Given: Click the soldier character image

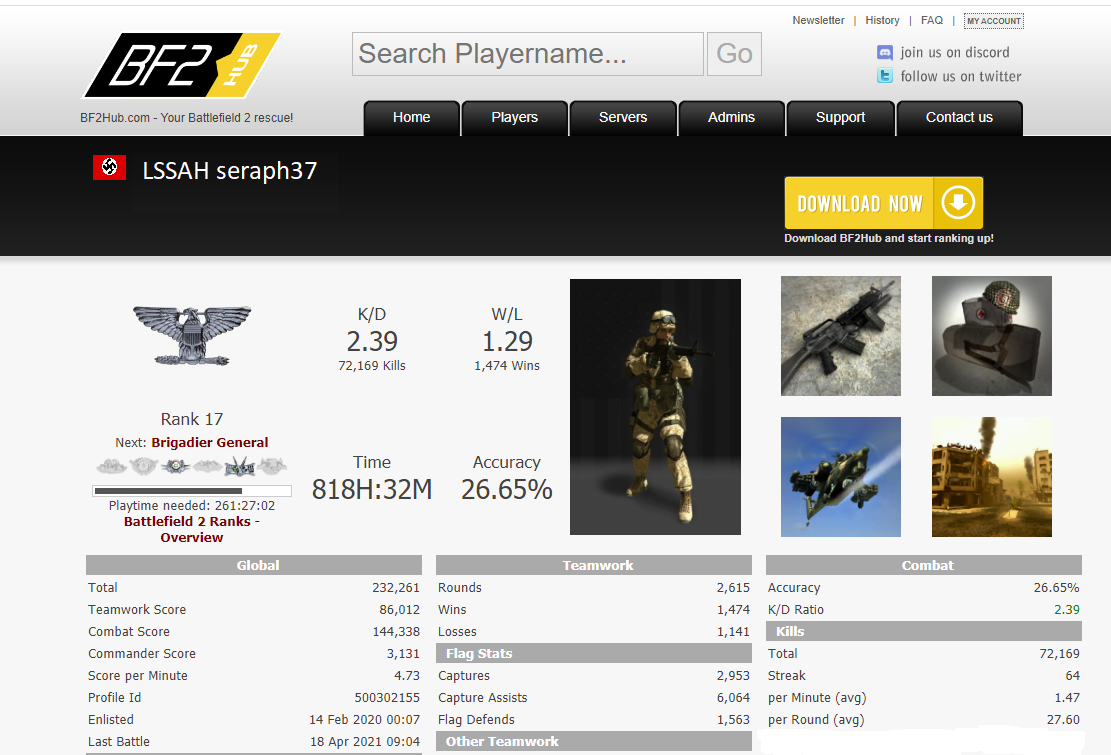Looking at the screenshot, I should (655, 407).
